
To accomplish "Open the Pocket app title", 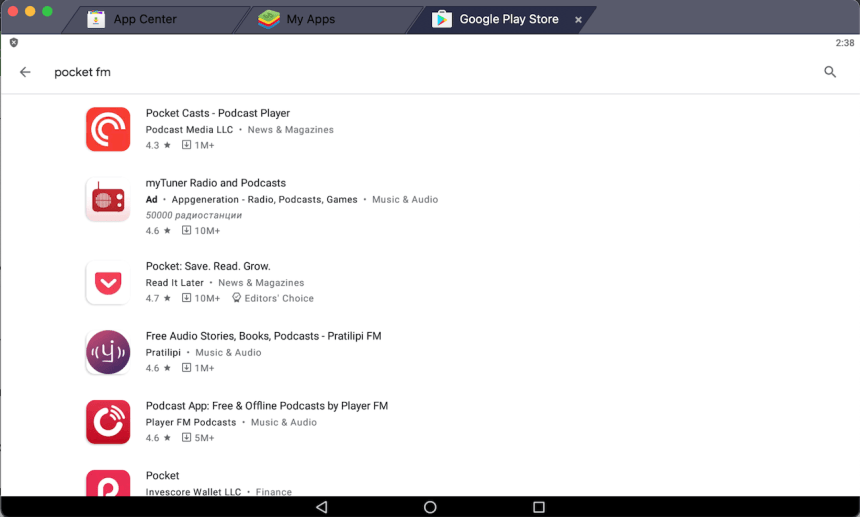I will [x=162, y=475].
